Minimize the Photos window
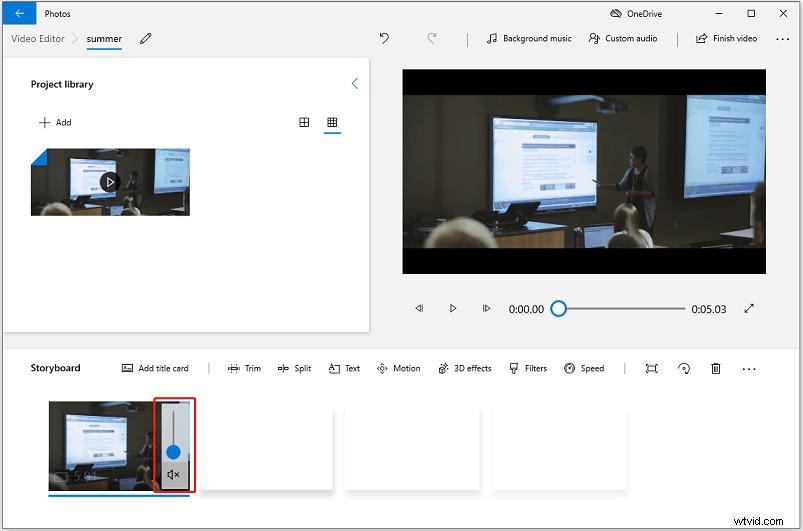 tap(719, 14)
